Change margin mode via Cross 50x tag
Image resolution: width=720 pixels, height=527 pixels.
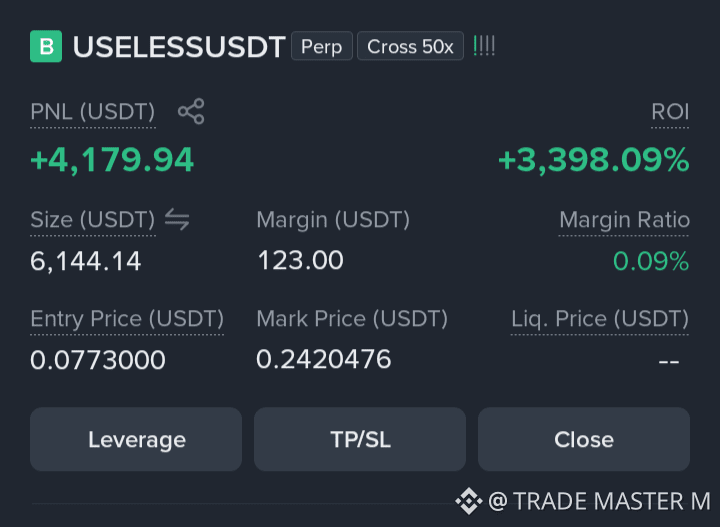click(x=411, y=46)
